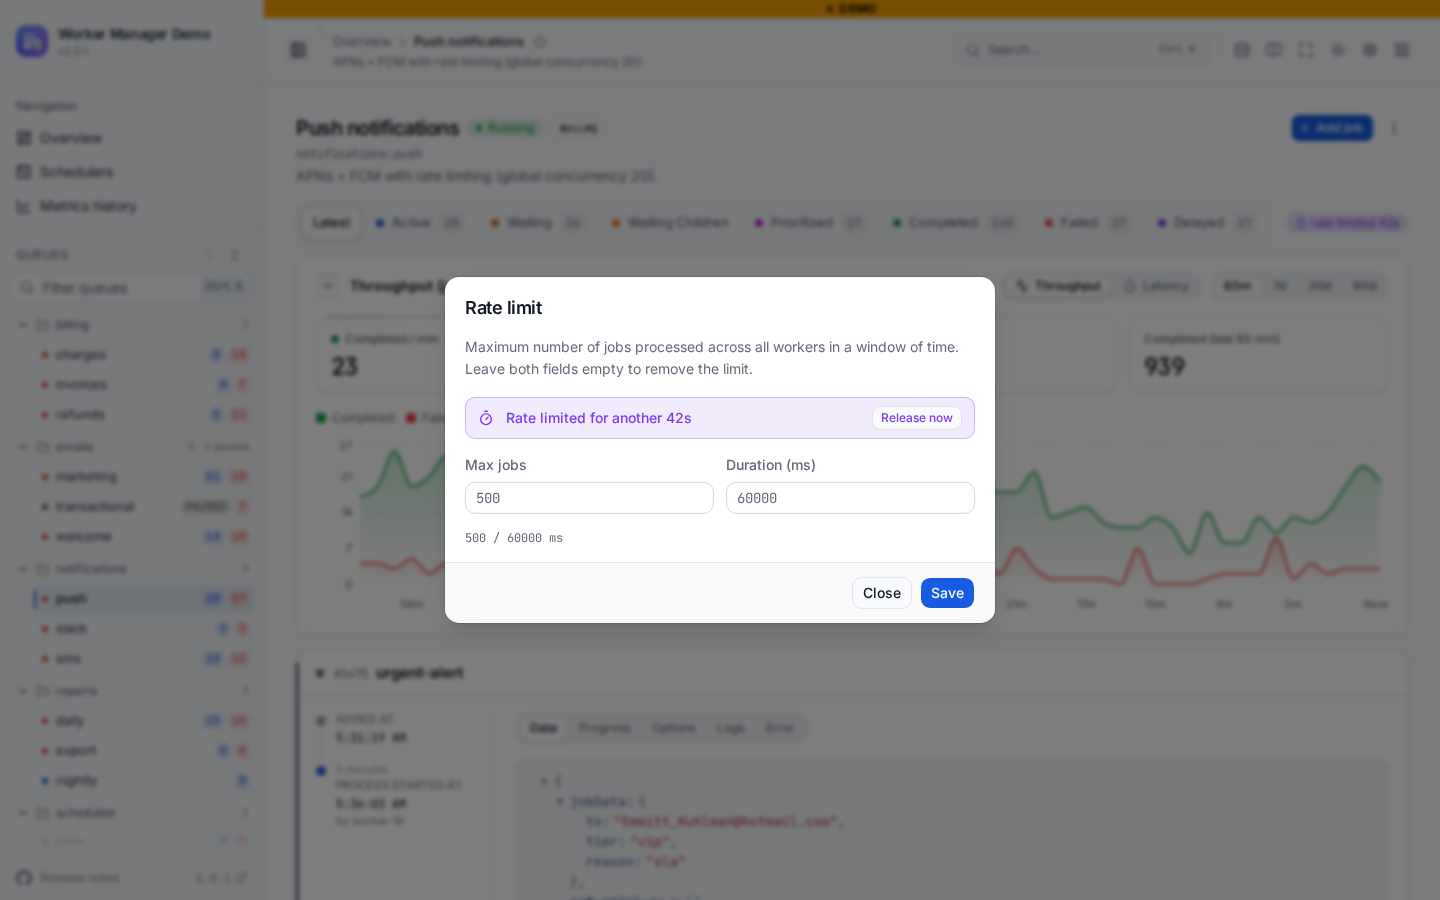The height and width of the screenshot is (900, 1440).
Task: Open Metrics history in the sidebar
Action: pos(88,206)
